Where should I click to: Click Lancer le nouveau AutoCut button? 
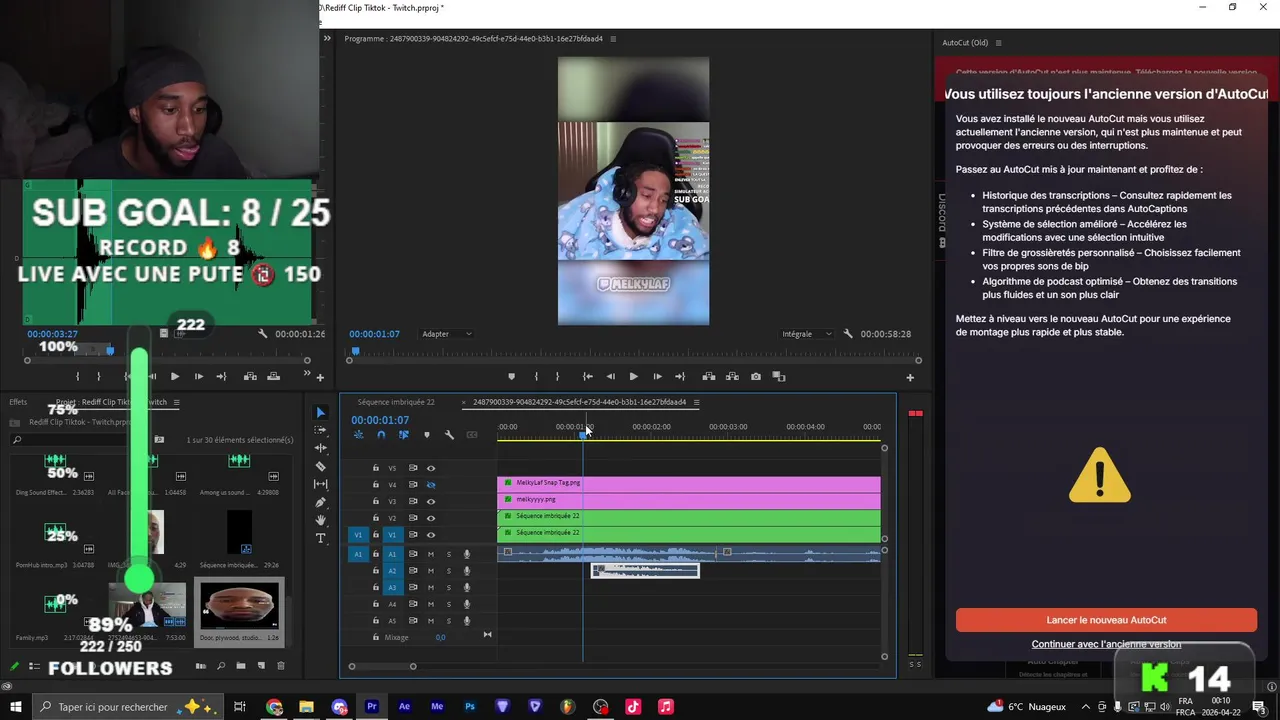(1106, 620)
